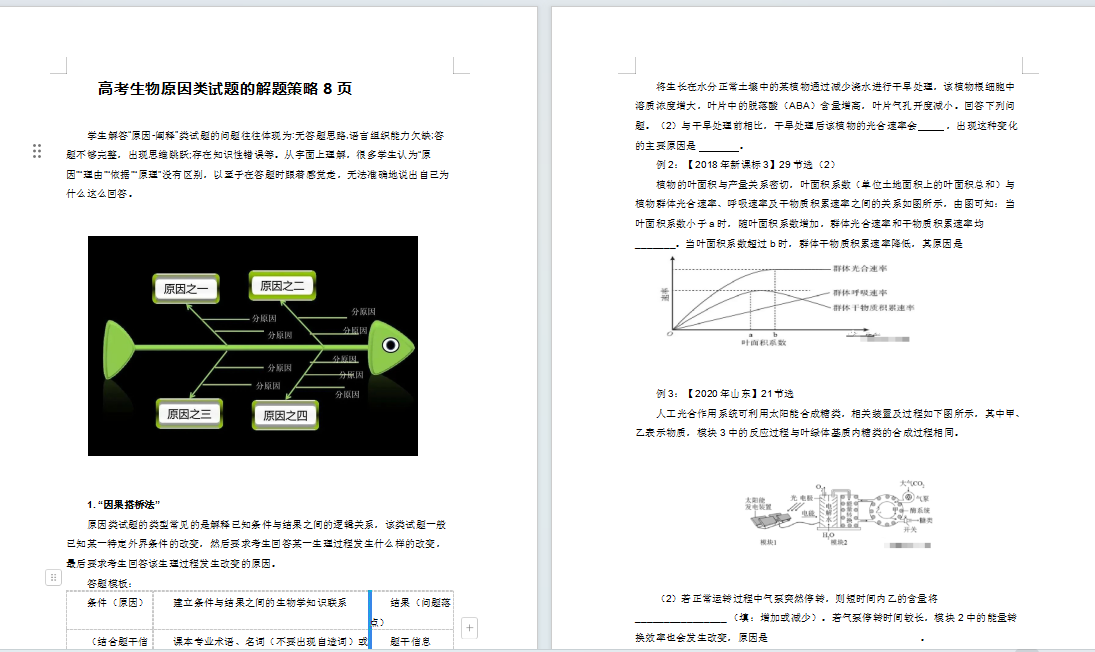This screenshot has width=1095, height=652.
Task: Click the 气泵 label in the diagram
Action: coord(923,499)
